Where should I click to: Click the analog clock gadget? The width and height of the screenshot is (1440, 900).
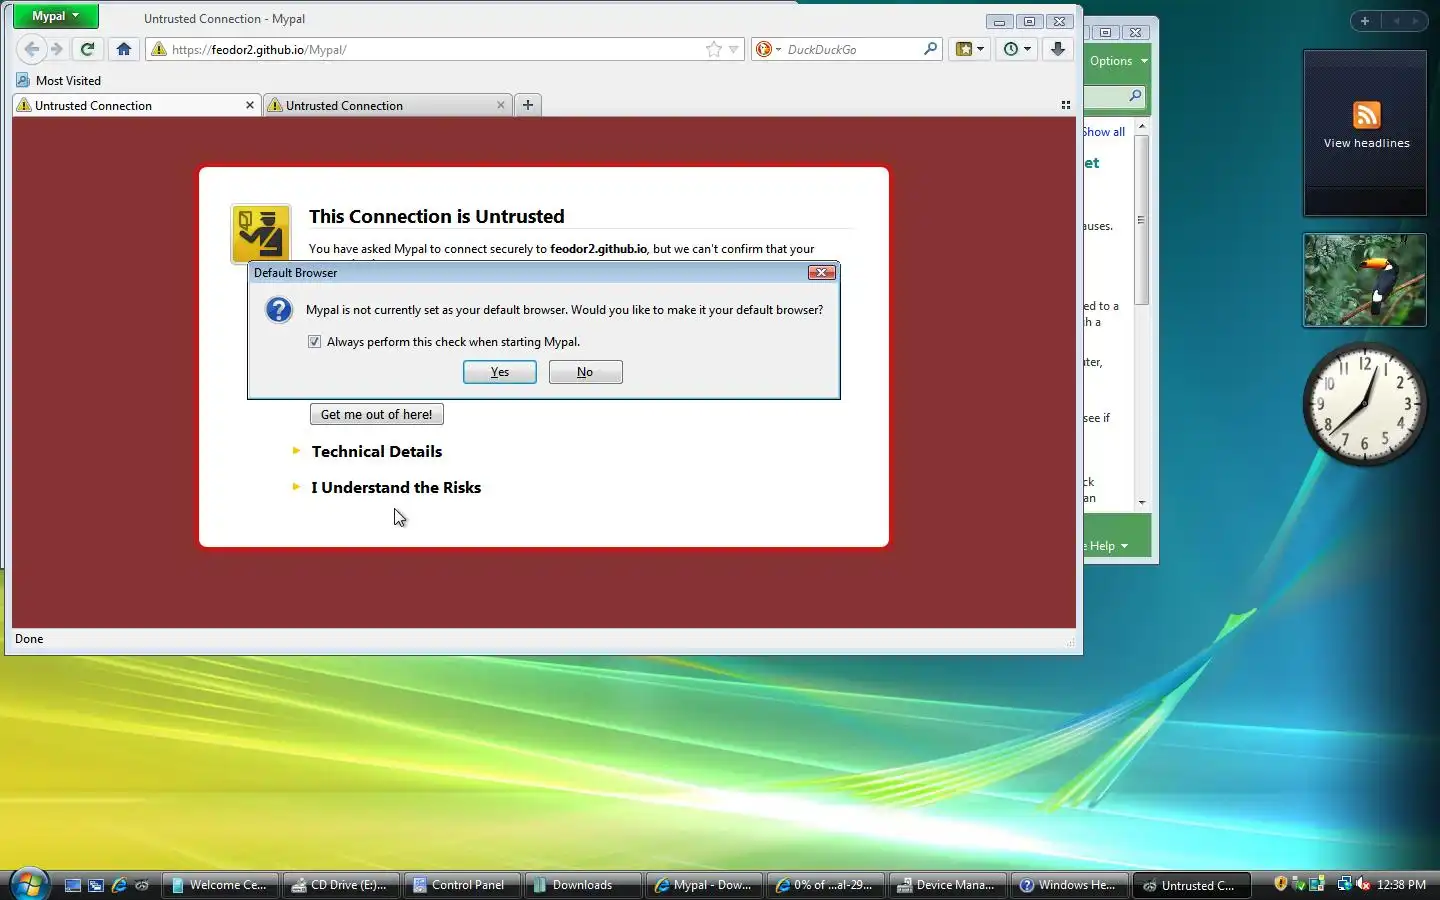pos(1364,403)
